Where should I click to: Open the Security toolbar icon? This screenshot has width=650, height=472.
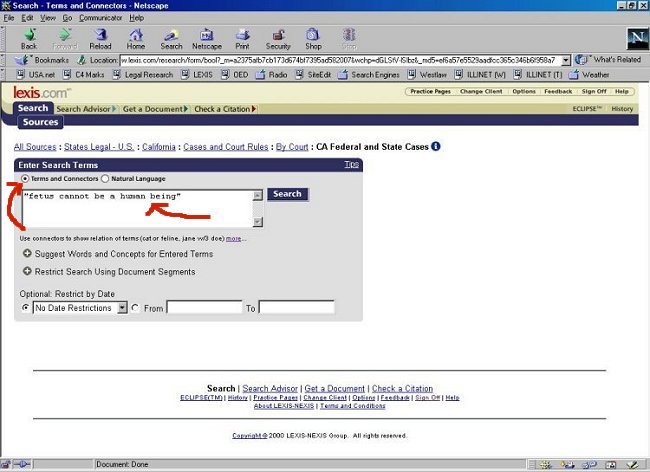[x=278, y=39]
